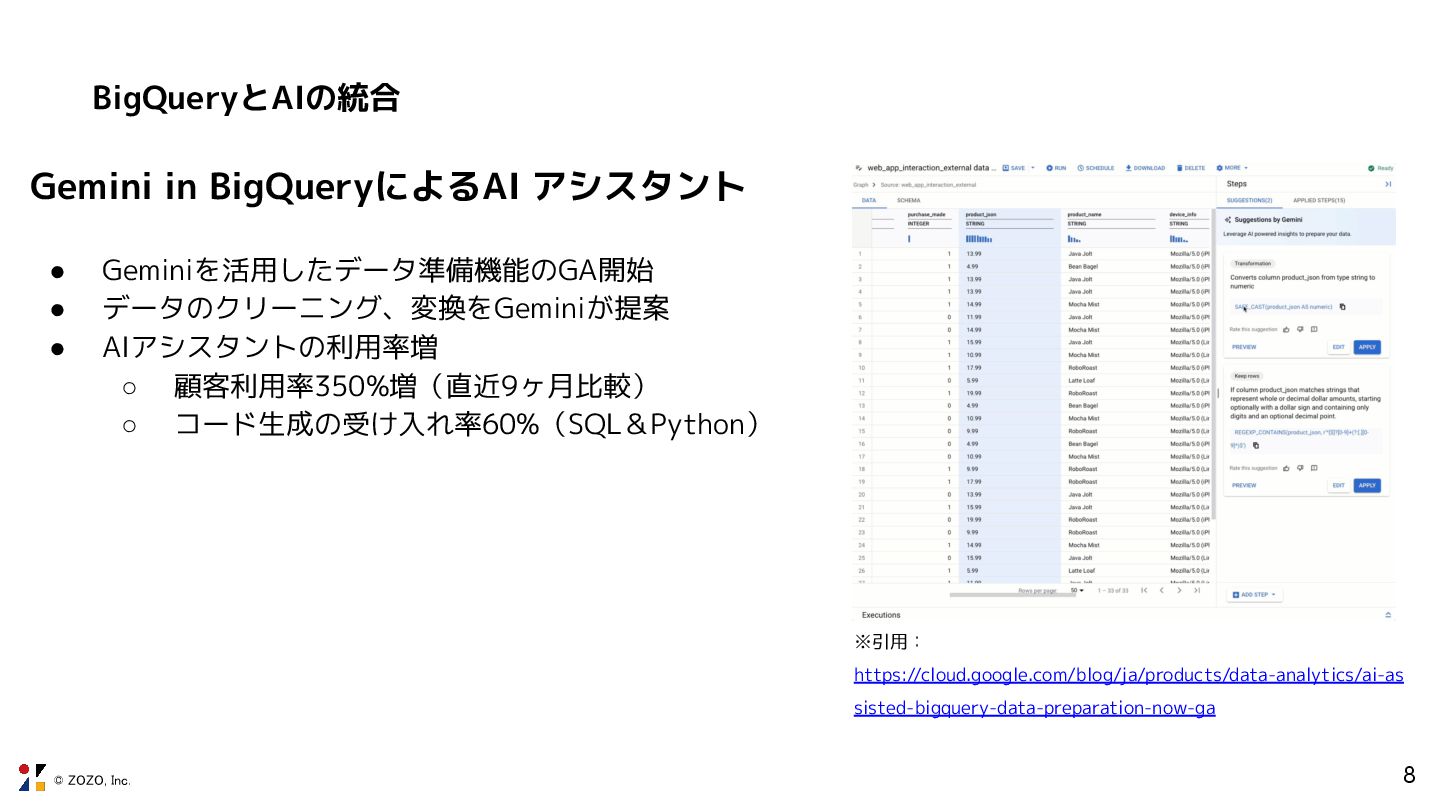The width and height of the screenshot is (1440, 810).
Task: Click the SCHEDULE clock button
Action: [1095, 168]
